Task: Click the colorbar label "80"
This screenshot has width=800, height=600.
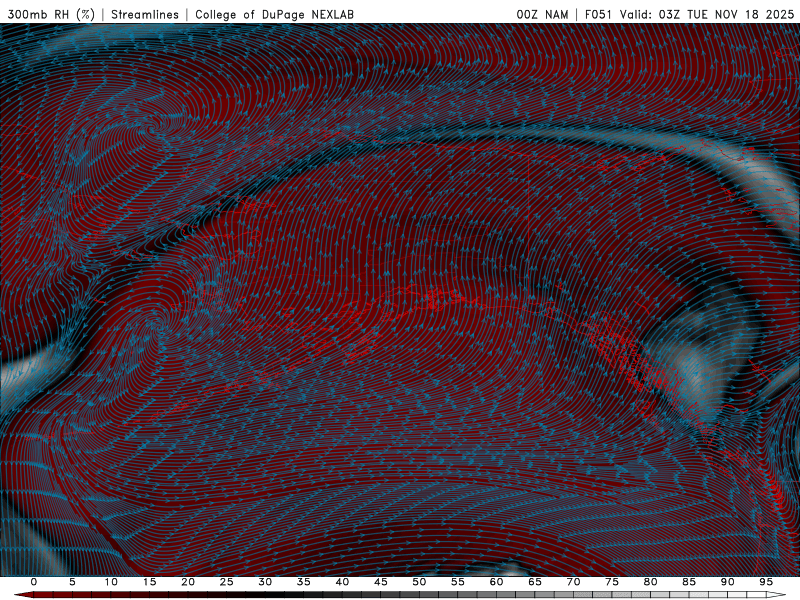Action: coord(650,582)
